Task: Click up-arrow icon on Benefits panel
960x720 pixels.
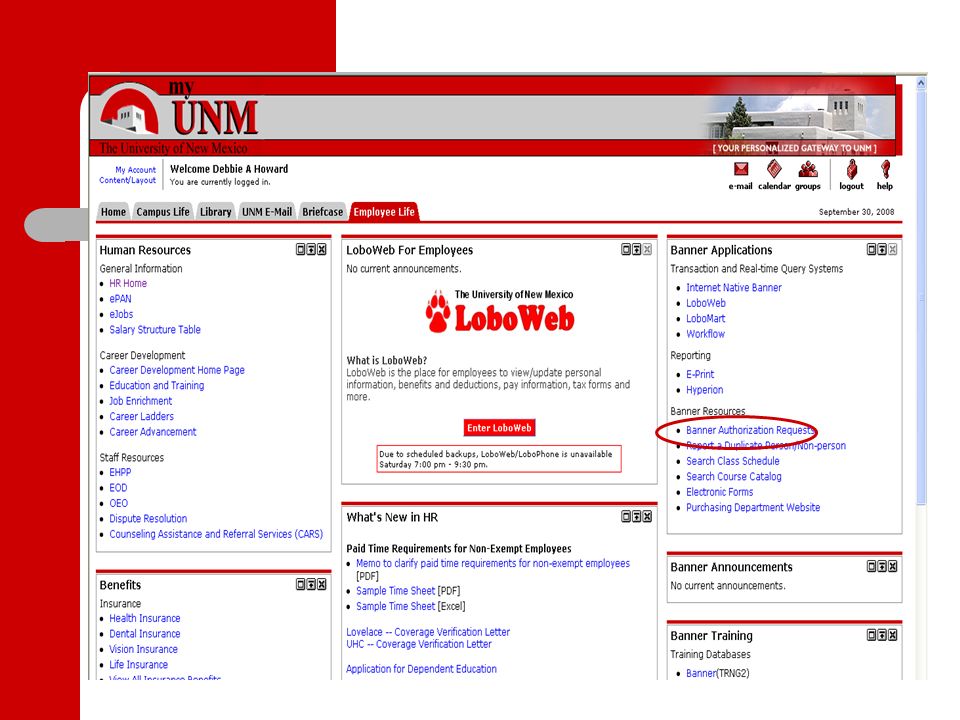Action: [x=311, y=584]
